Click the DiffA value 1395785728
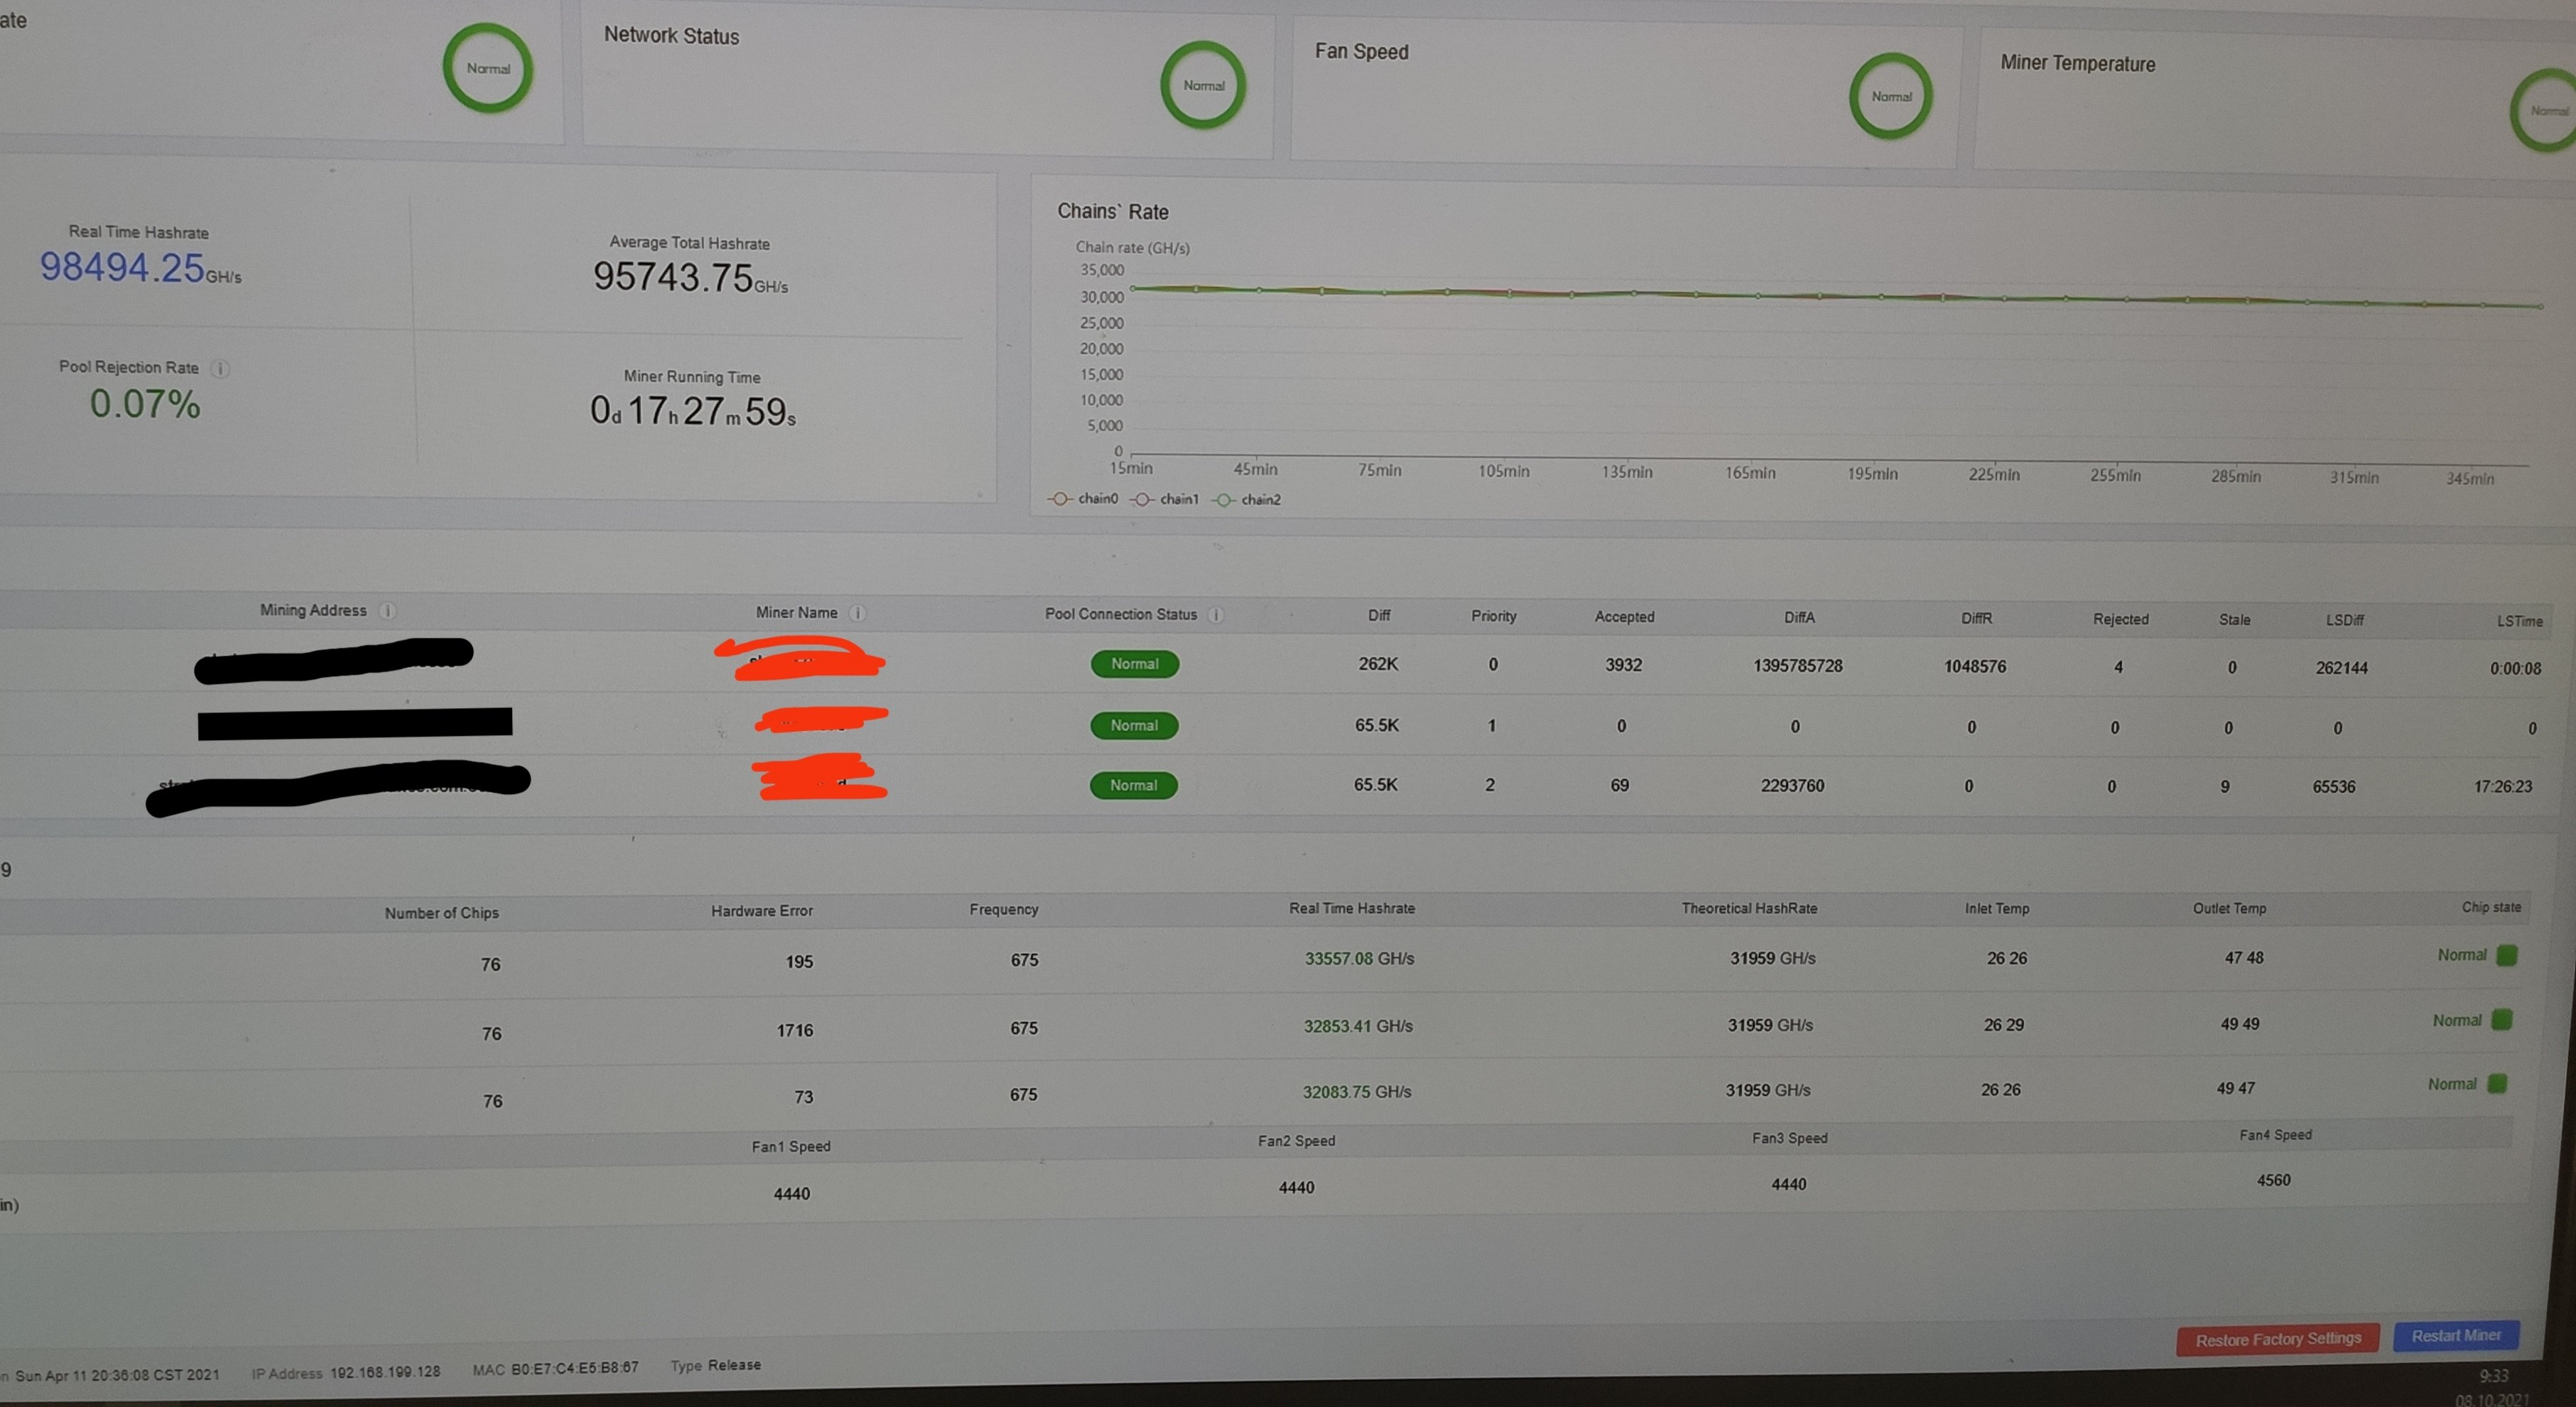This screenshot has width=2576, height=1407. 1797,666
